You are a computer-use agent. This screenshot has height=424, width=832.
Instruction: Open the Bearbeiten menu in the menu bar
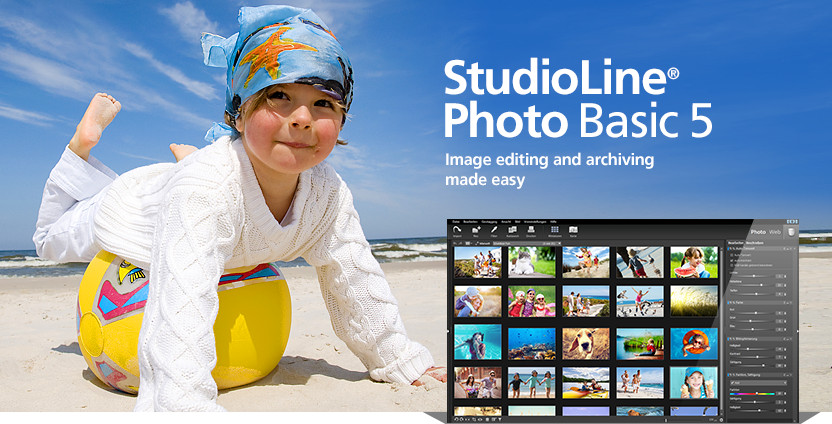click(x=470, y=222)
